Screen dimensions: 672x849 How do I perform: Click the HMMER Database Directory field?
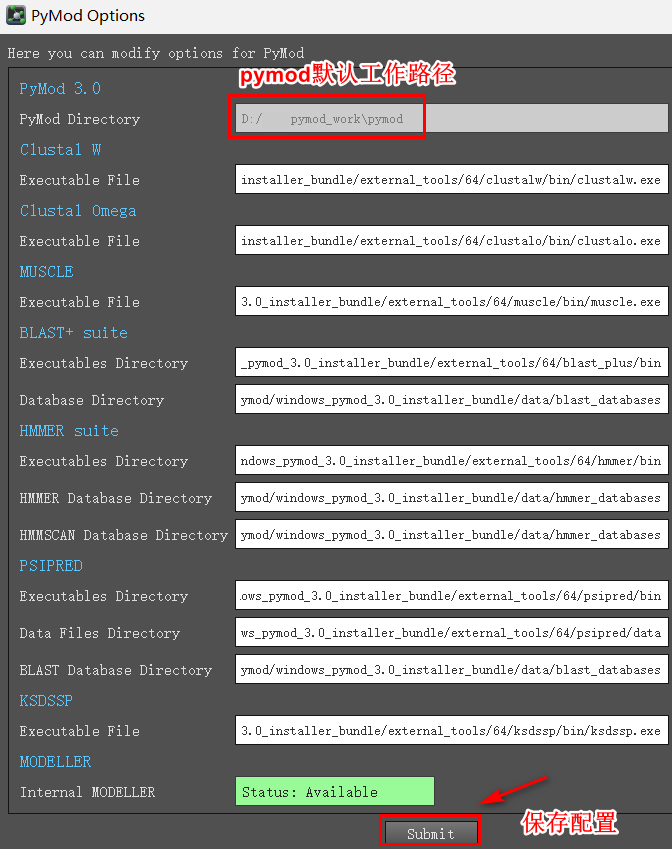[452, 498]
